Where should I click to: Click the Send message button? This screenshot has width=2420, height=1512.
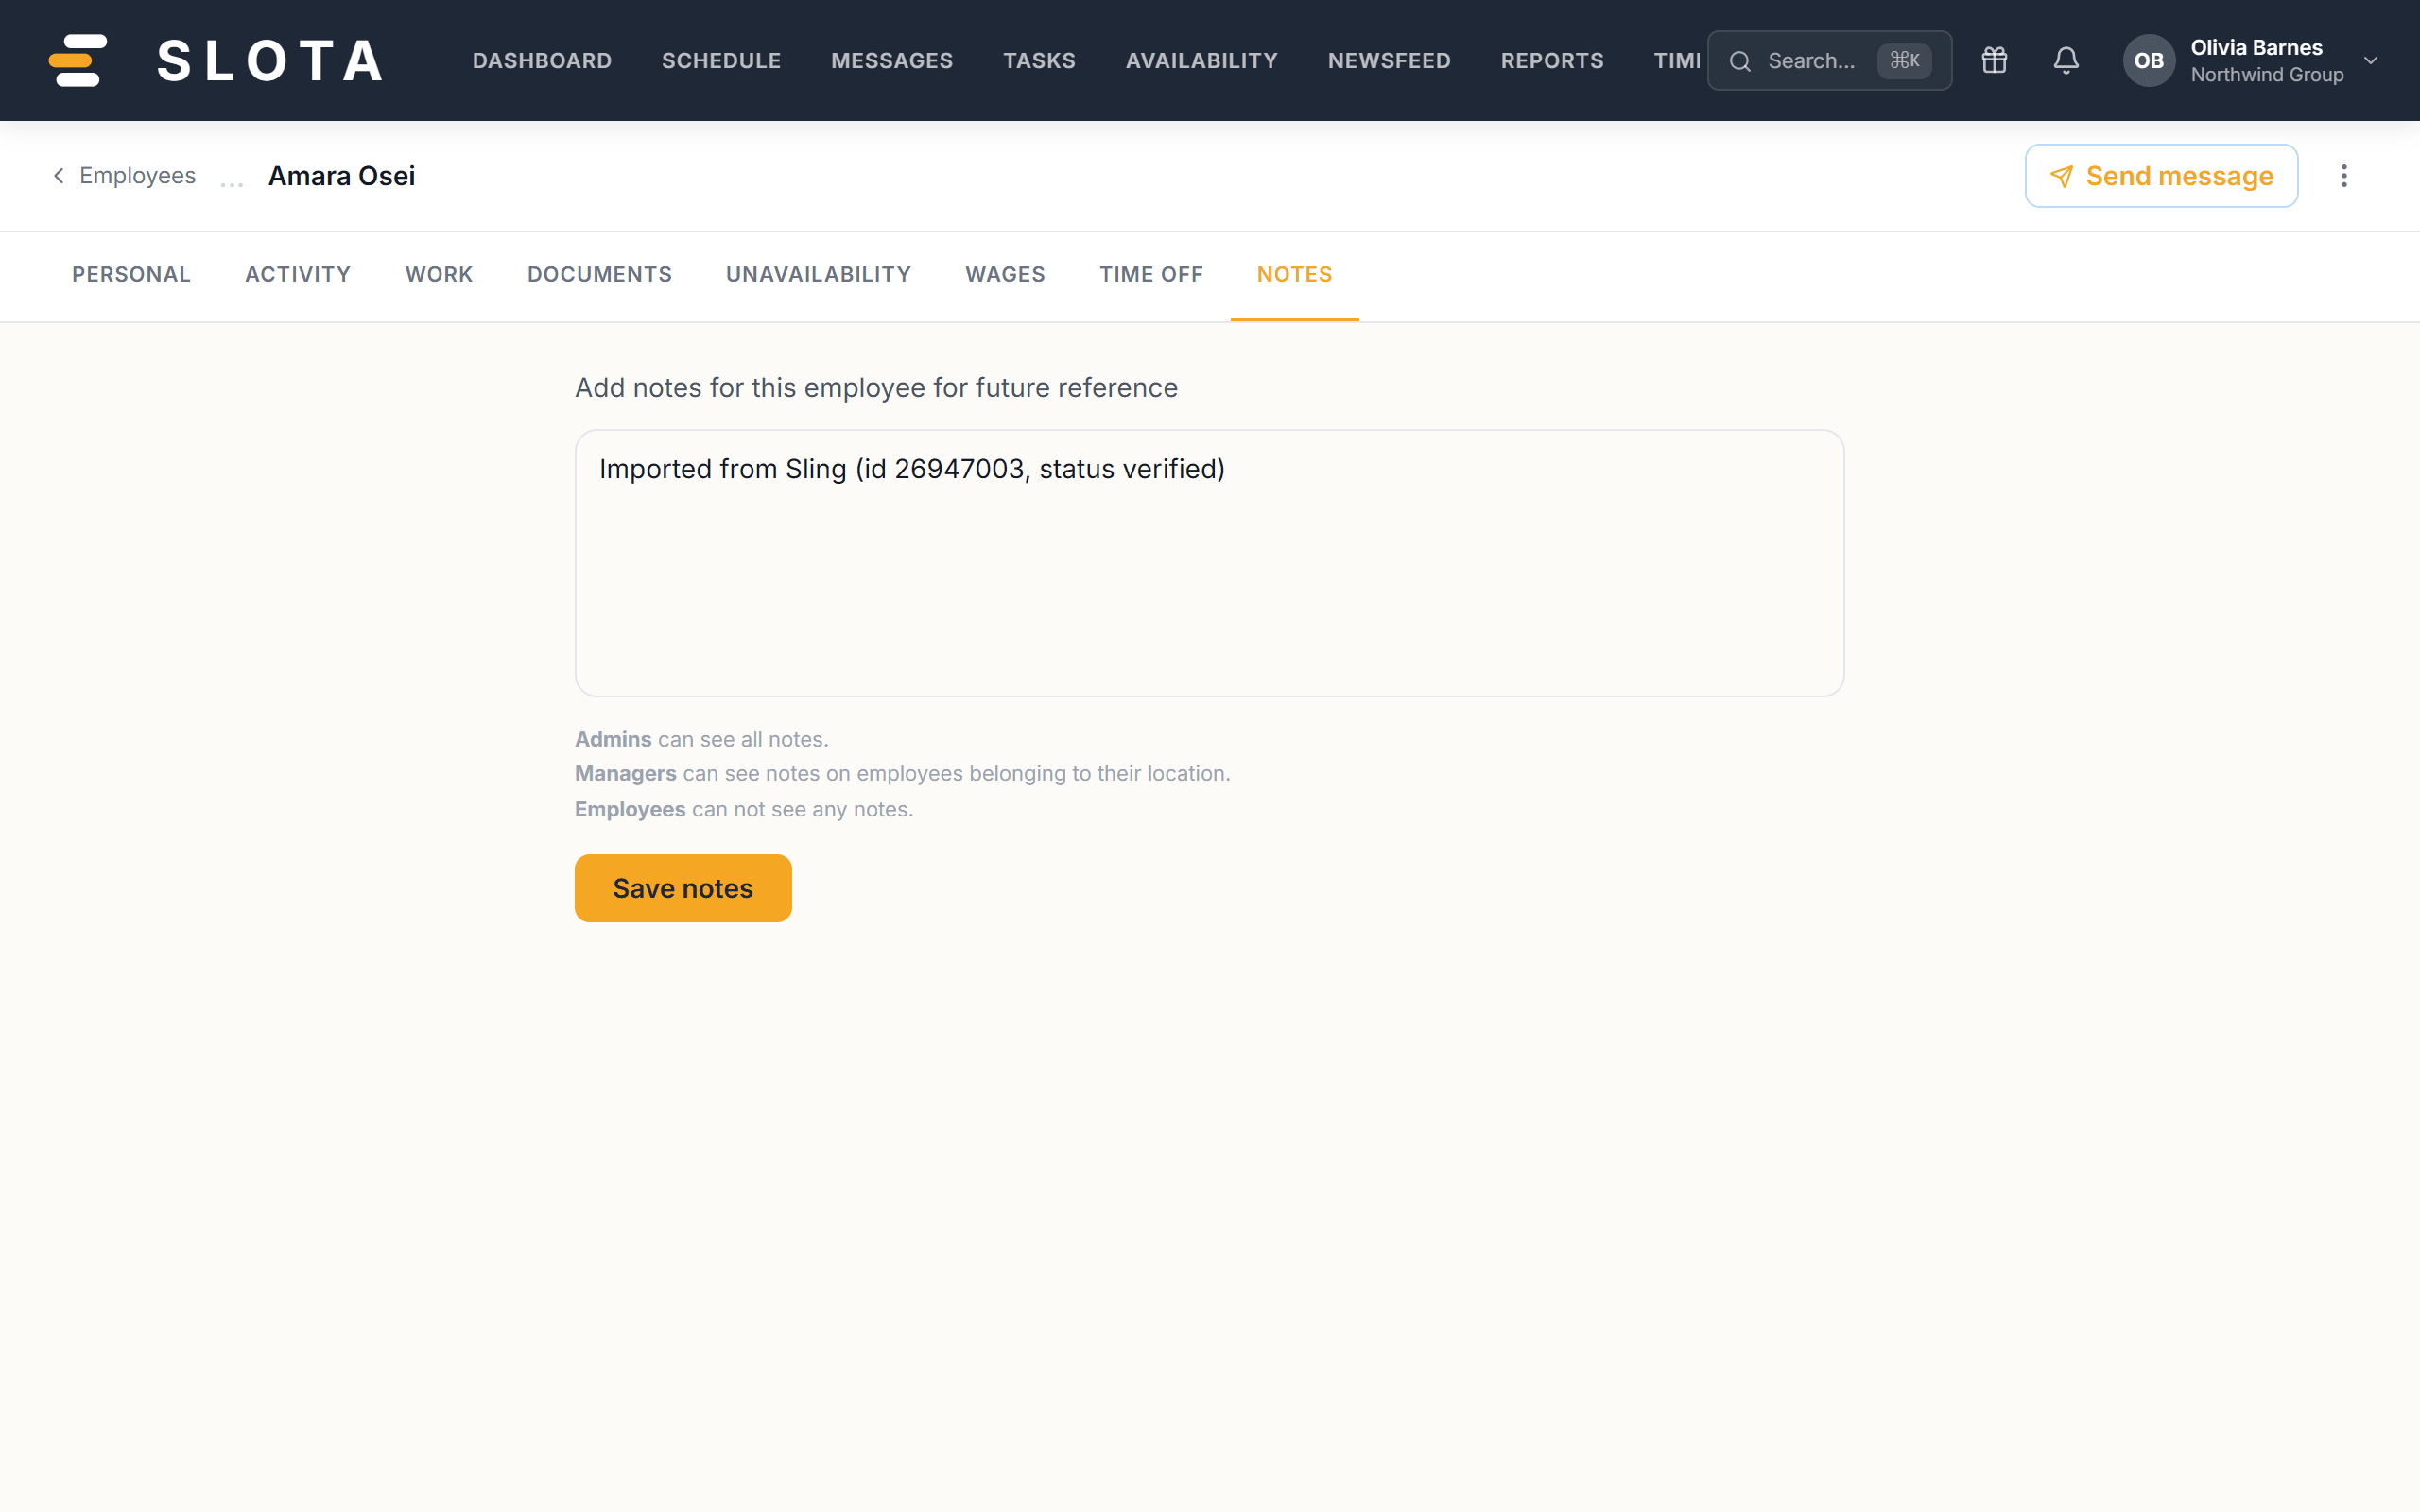click(2161, 176)
